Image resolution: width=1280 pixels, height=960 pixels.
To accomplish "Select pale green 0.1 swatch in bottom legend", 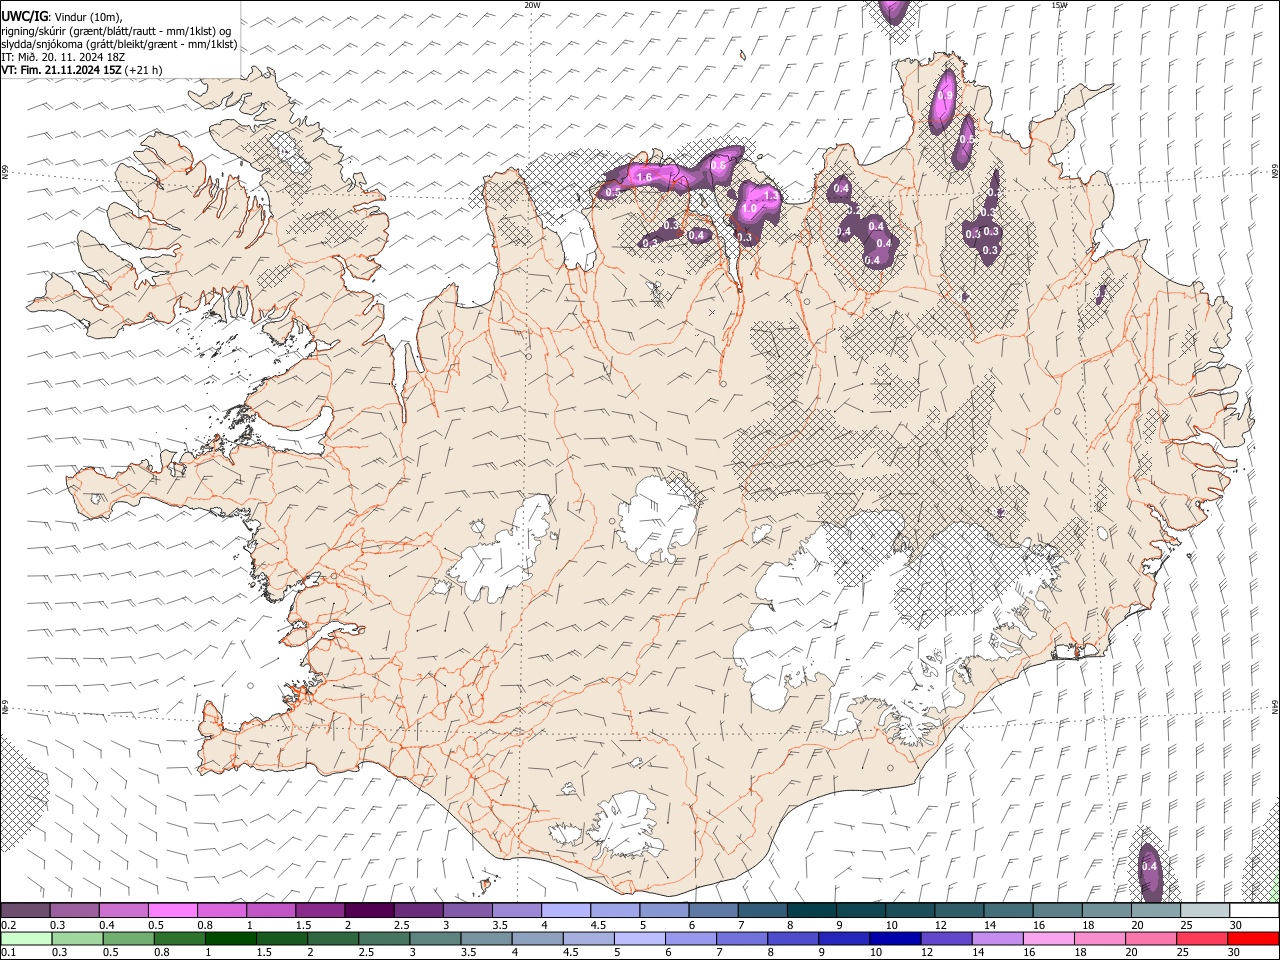I will point(25,938).
